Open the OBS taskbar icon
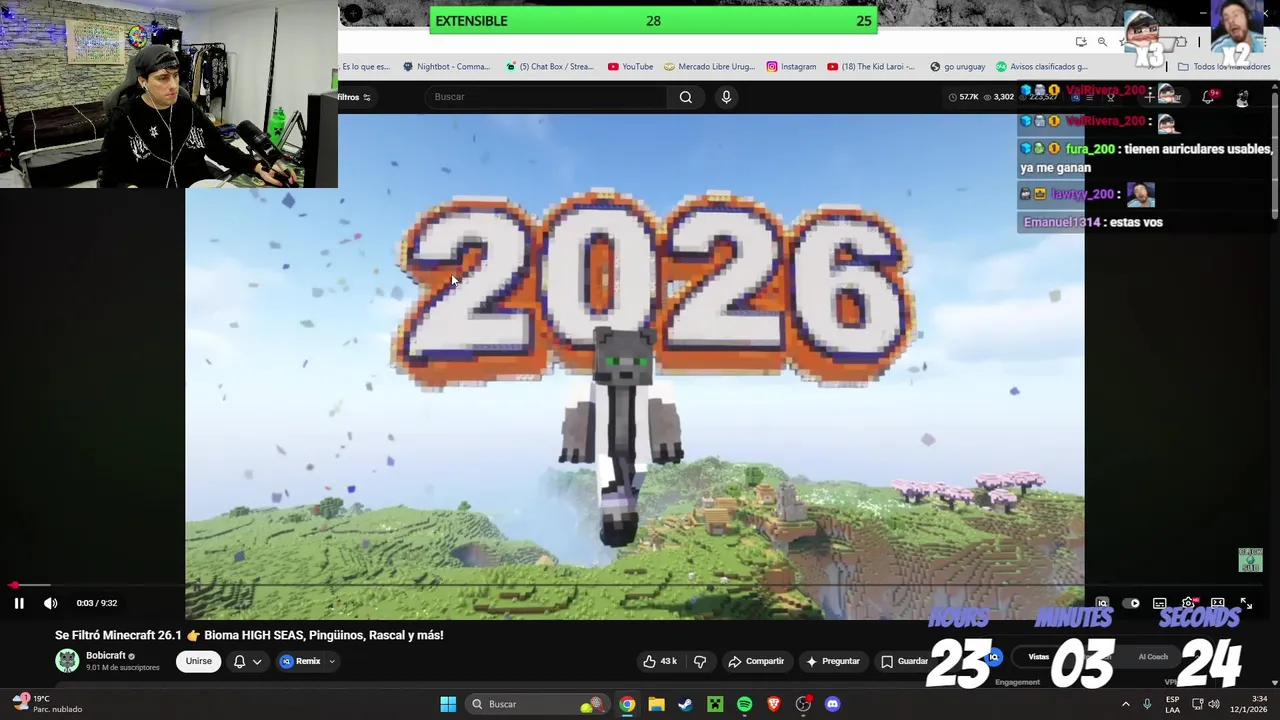The image size is (1280, 720). coord(803,704)
